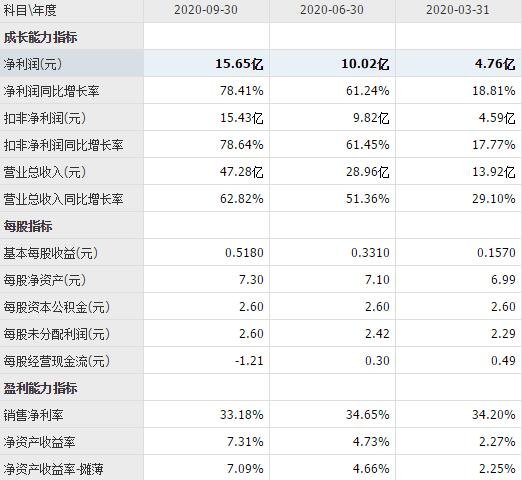Select the 33.18% value
Viewport: 522px width, 480px height.
pos(242,415)
